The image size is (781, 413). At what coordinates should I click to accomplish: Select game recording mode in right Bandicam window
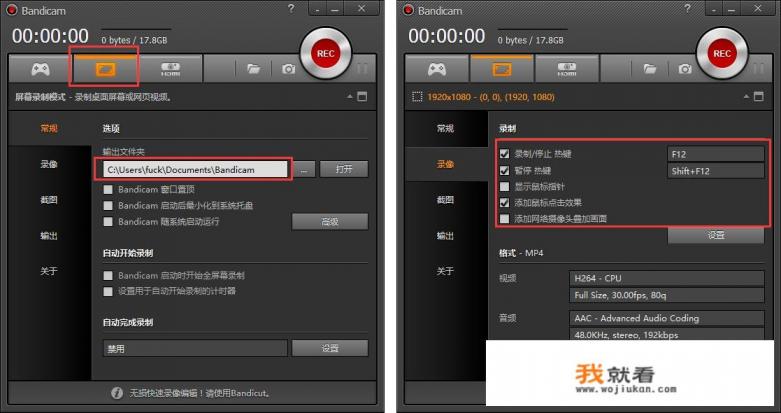(437, 69)
